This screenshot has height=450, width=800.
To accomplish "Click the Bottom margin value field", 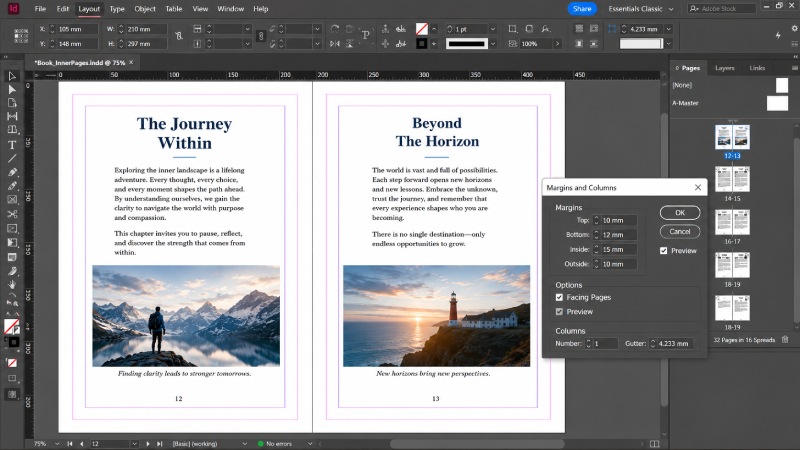I will 619,235.
